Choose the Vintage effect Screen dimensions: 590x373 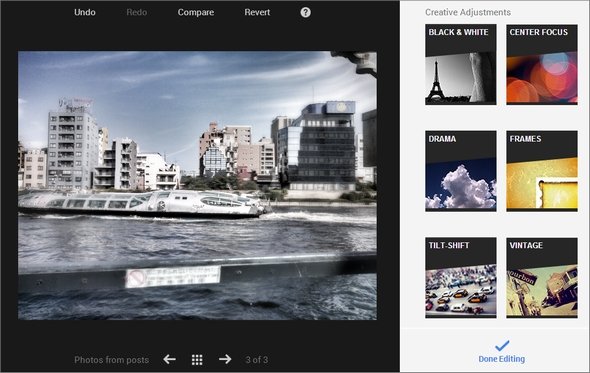tap(542, 278)
